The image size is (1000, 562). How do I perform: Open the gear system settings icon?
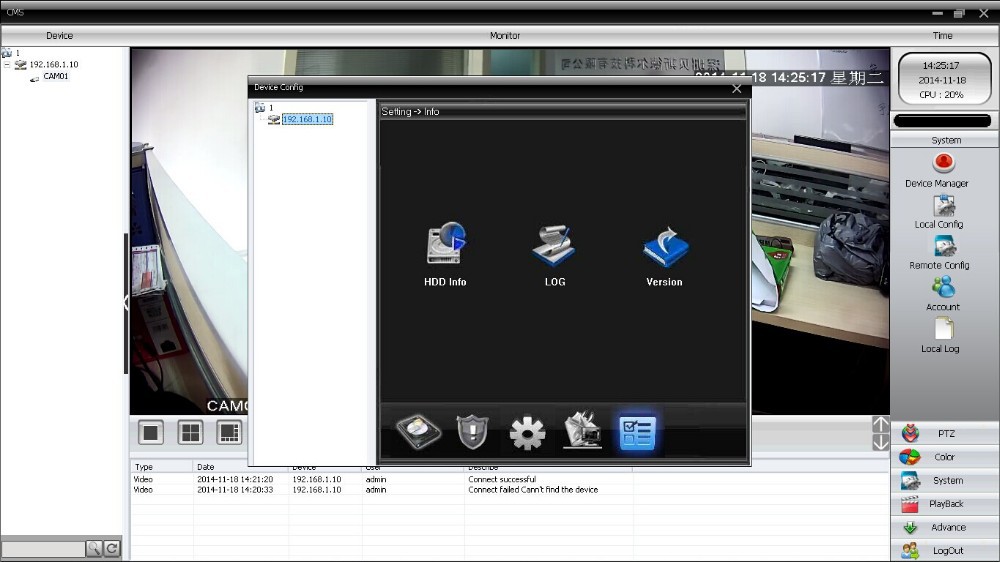527,433
